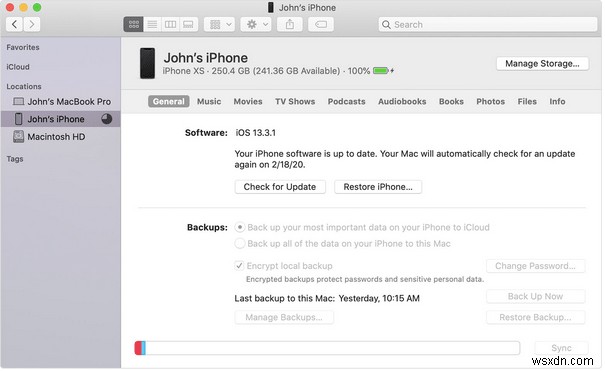Click Manage Backups button
This screenshot has width=605, height=371.
click(x=284, y=317)
